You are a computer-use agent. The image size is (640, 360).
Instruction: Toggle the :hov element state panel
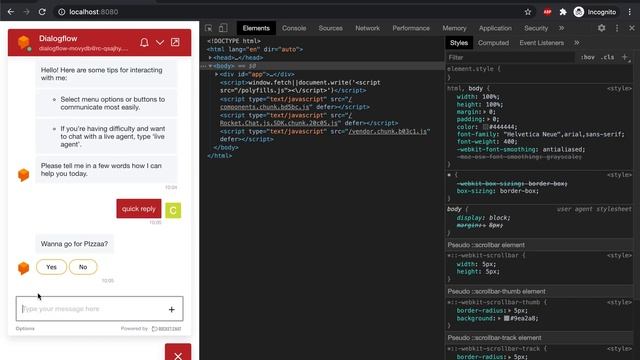pos(587,58)
